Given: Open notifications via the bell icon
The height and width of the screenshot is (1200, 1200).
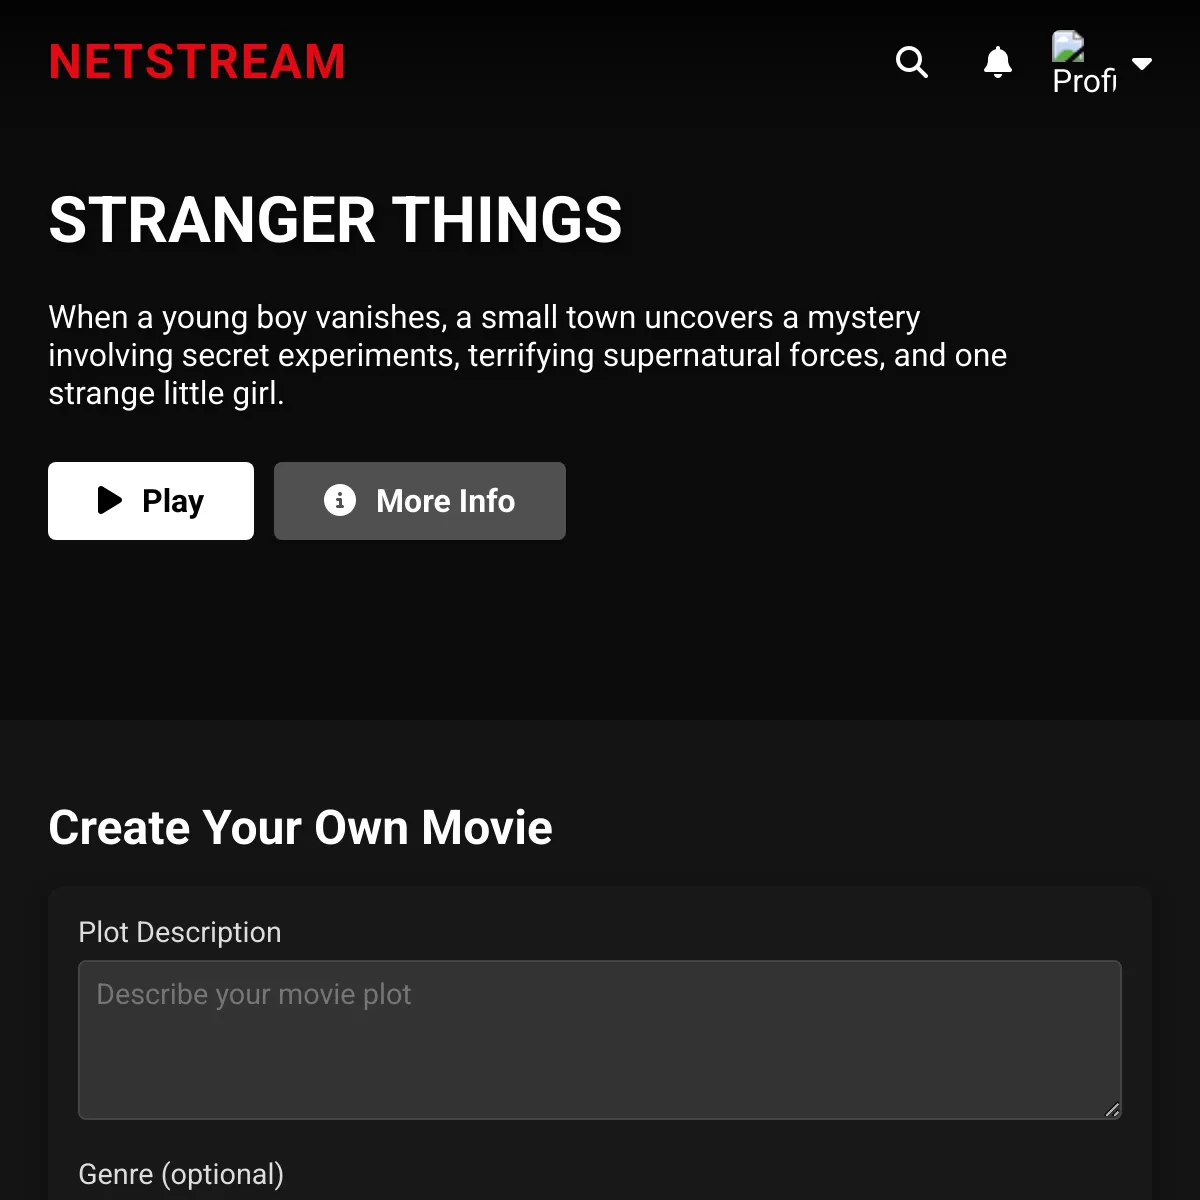Looking at the screenshot, I should point(998,62).
